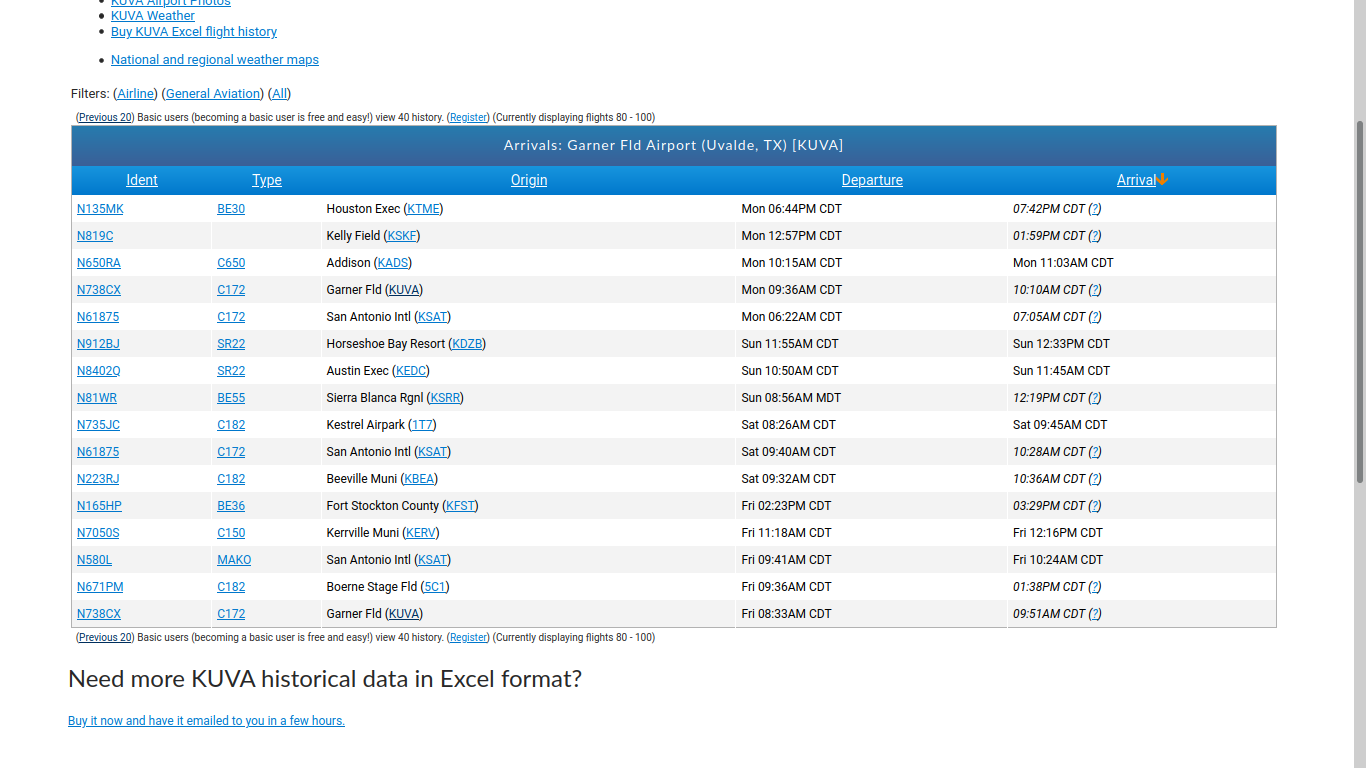Viewport: 1366px width, 768px height.
Task: Open airport 5C1 link
Action: click(434, 587)
